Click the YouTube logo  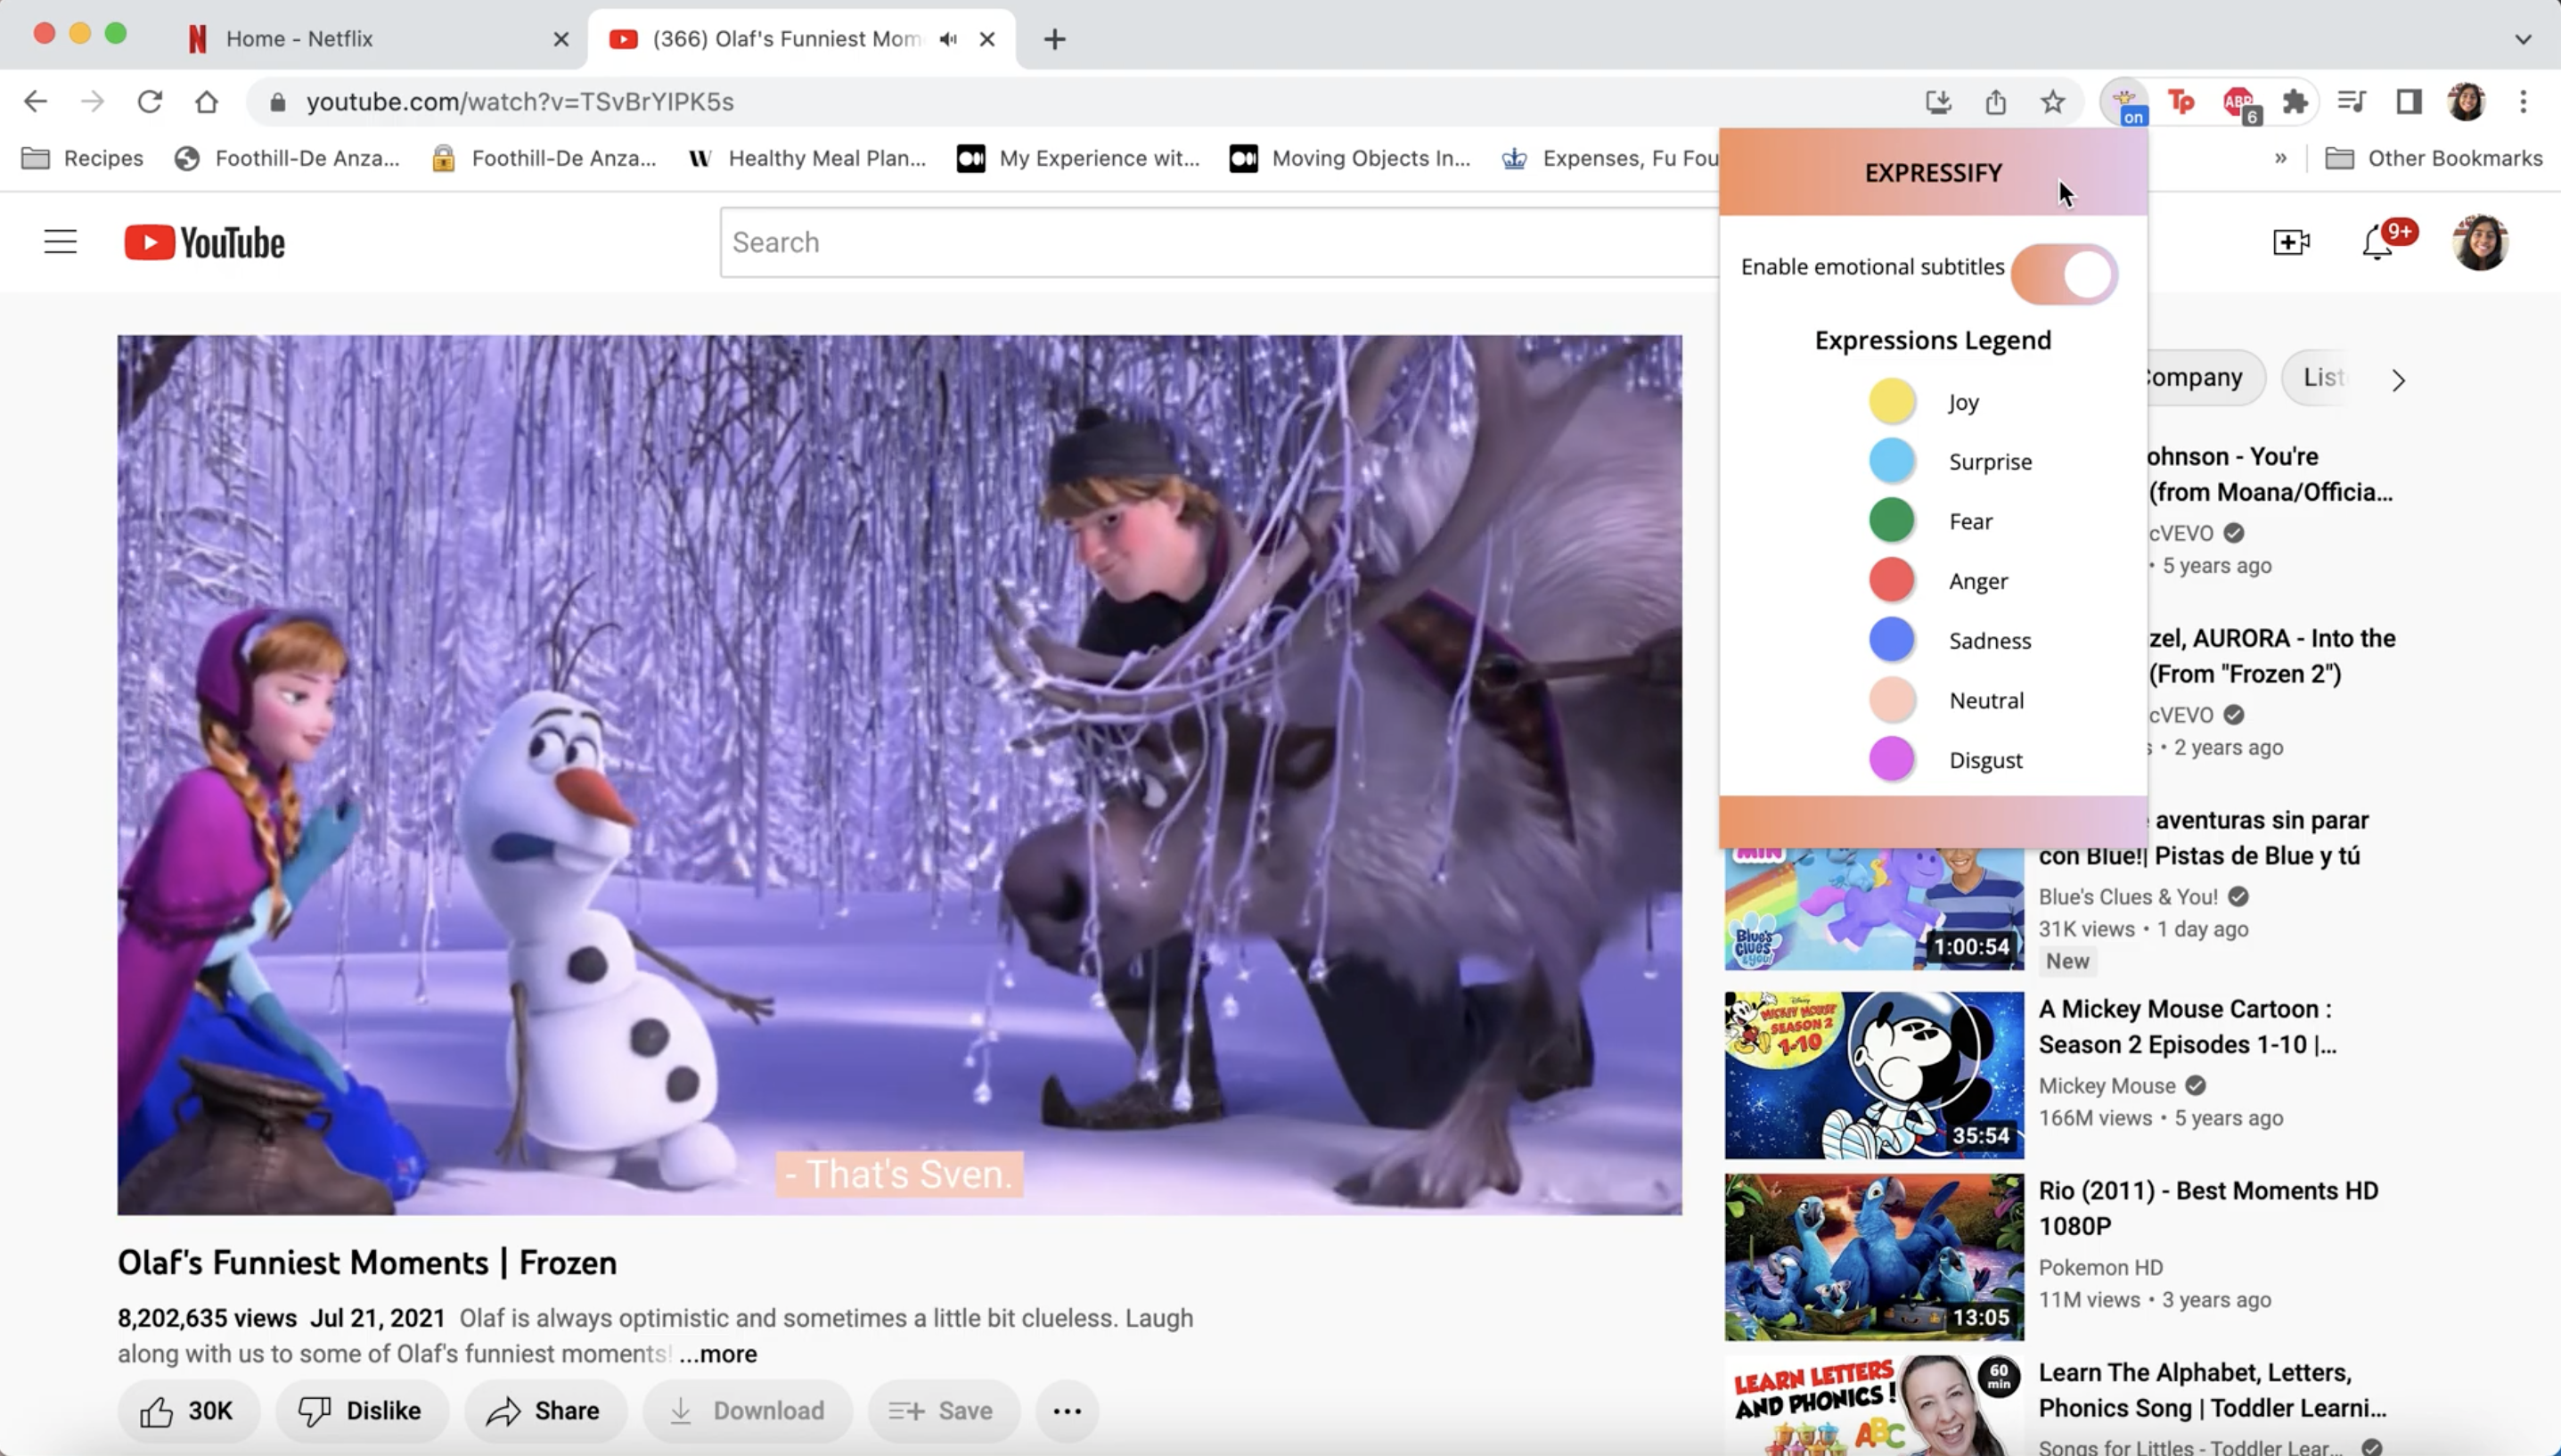tap(204, 243)
